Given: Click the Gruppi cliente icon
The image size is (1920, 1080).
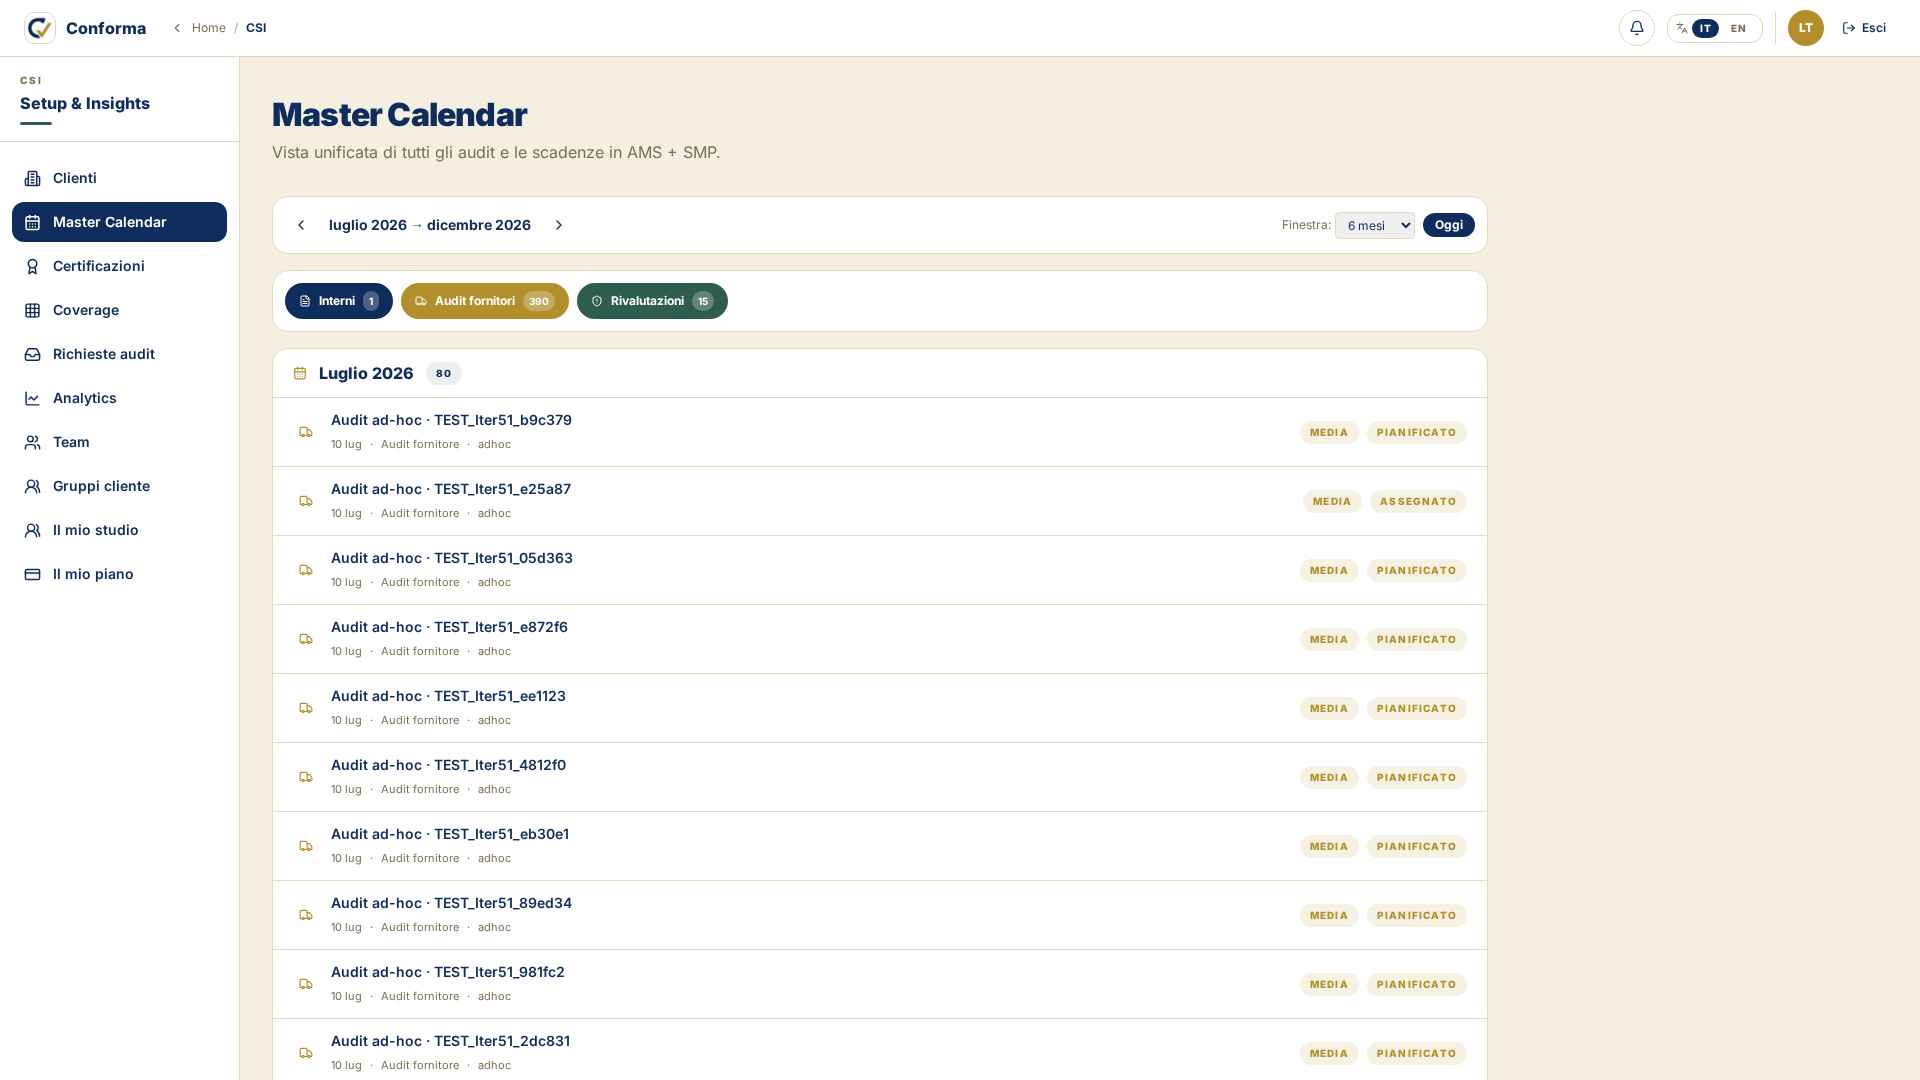Looking at the screenshot, I should pos(32,486).
